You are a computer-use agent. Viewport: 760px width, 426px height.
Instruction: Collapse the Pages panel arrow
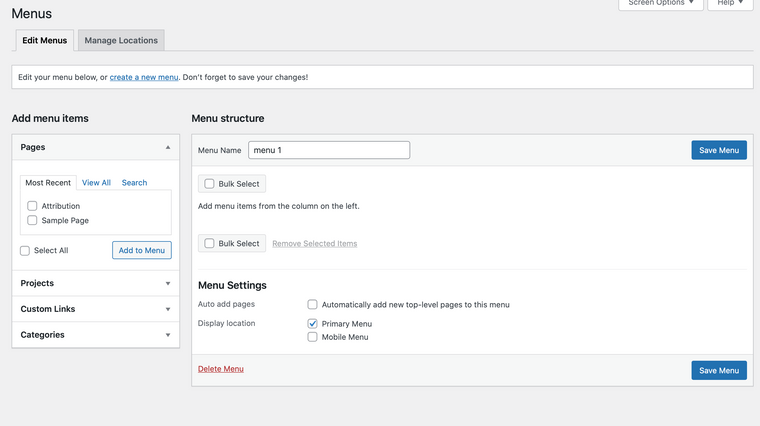pos(168,147)
